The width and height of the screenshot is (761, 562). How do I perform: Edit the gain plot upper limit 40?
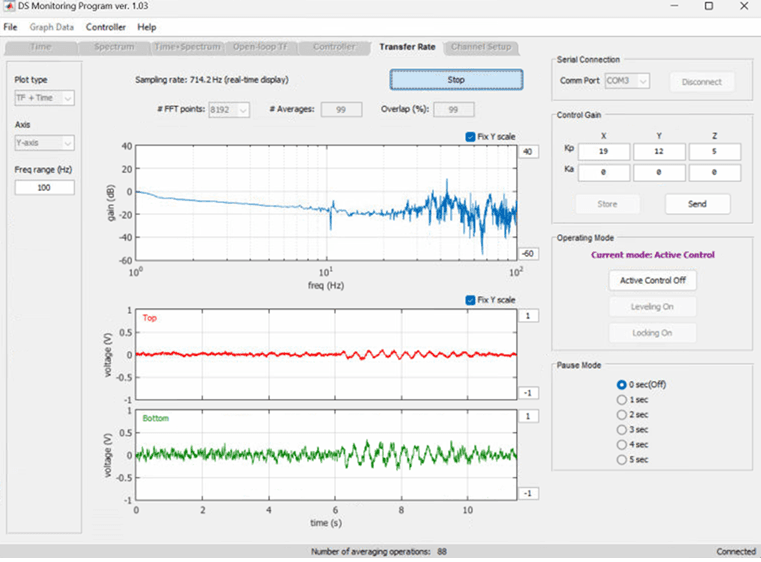click(x=529, y=151)
